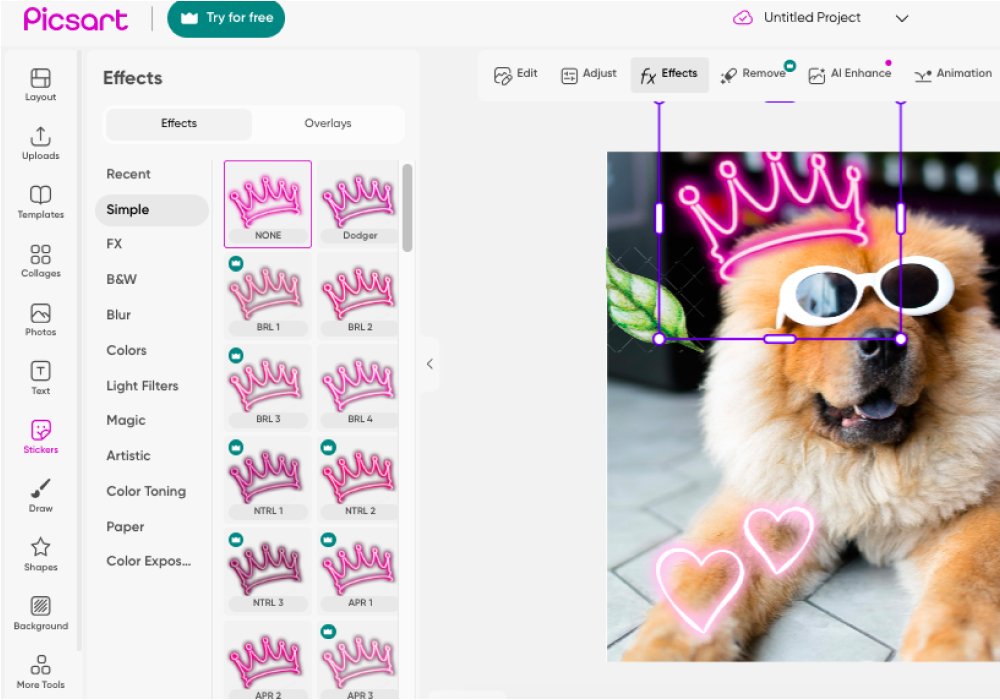Open the Templates panel
Screen dimensions: 1000x700
41,201
